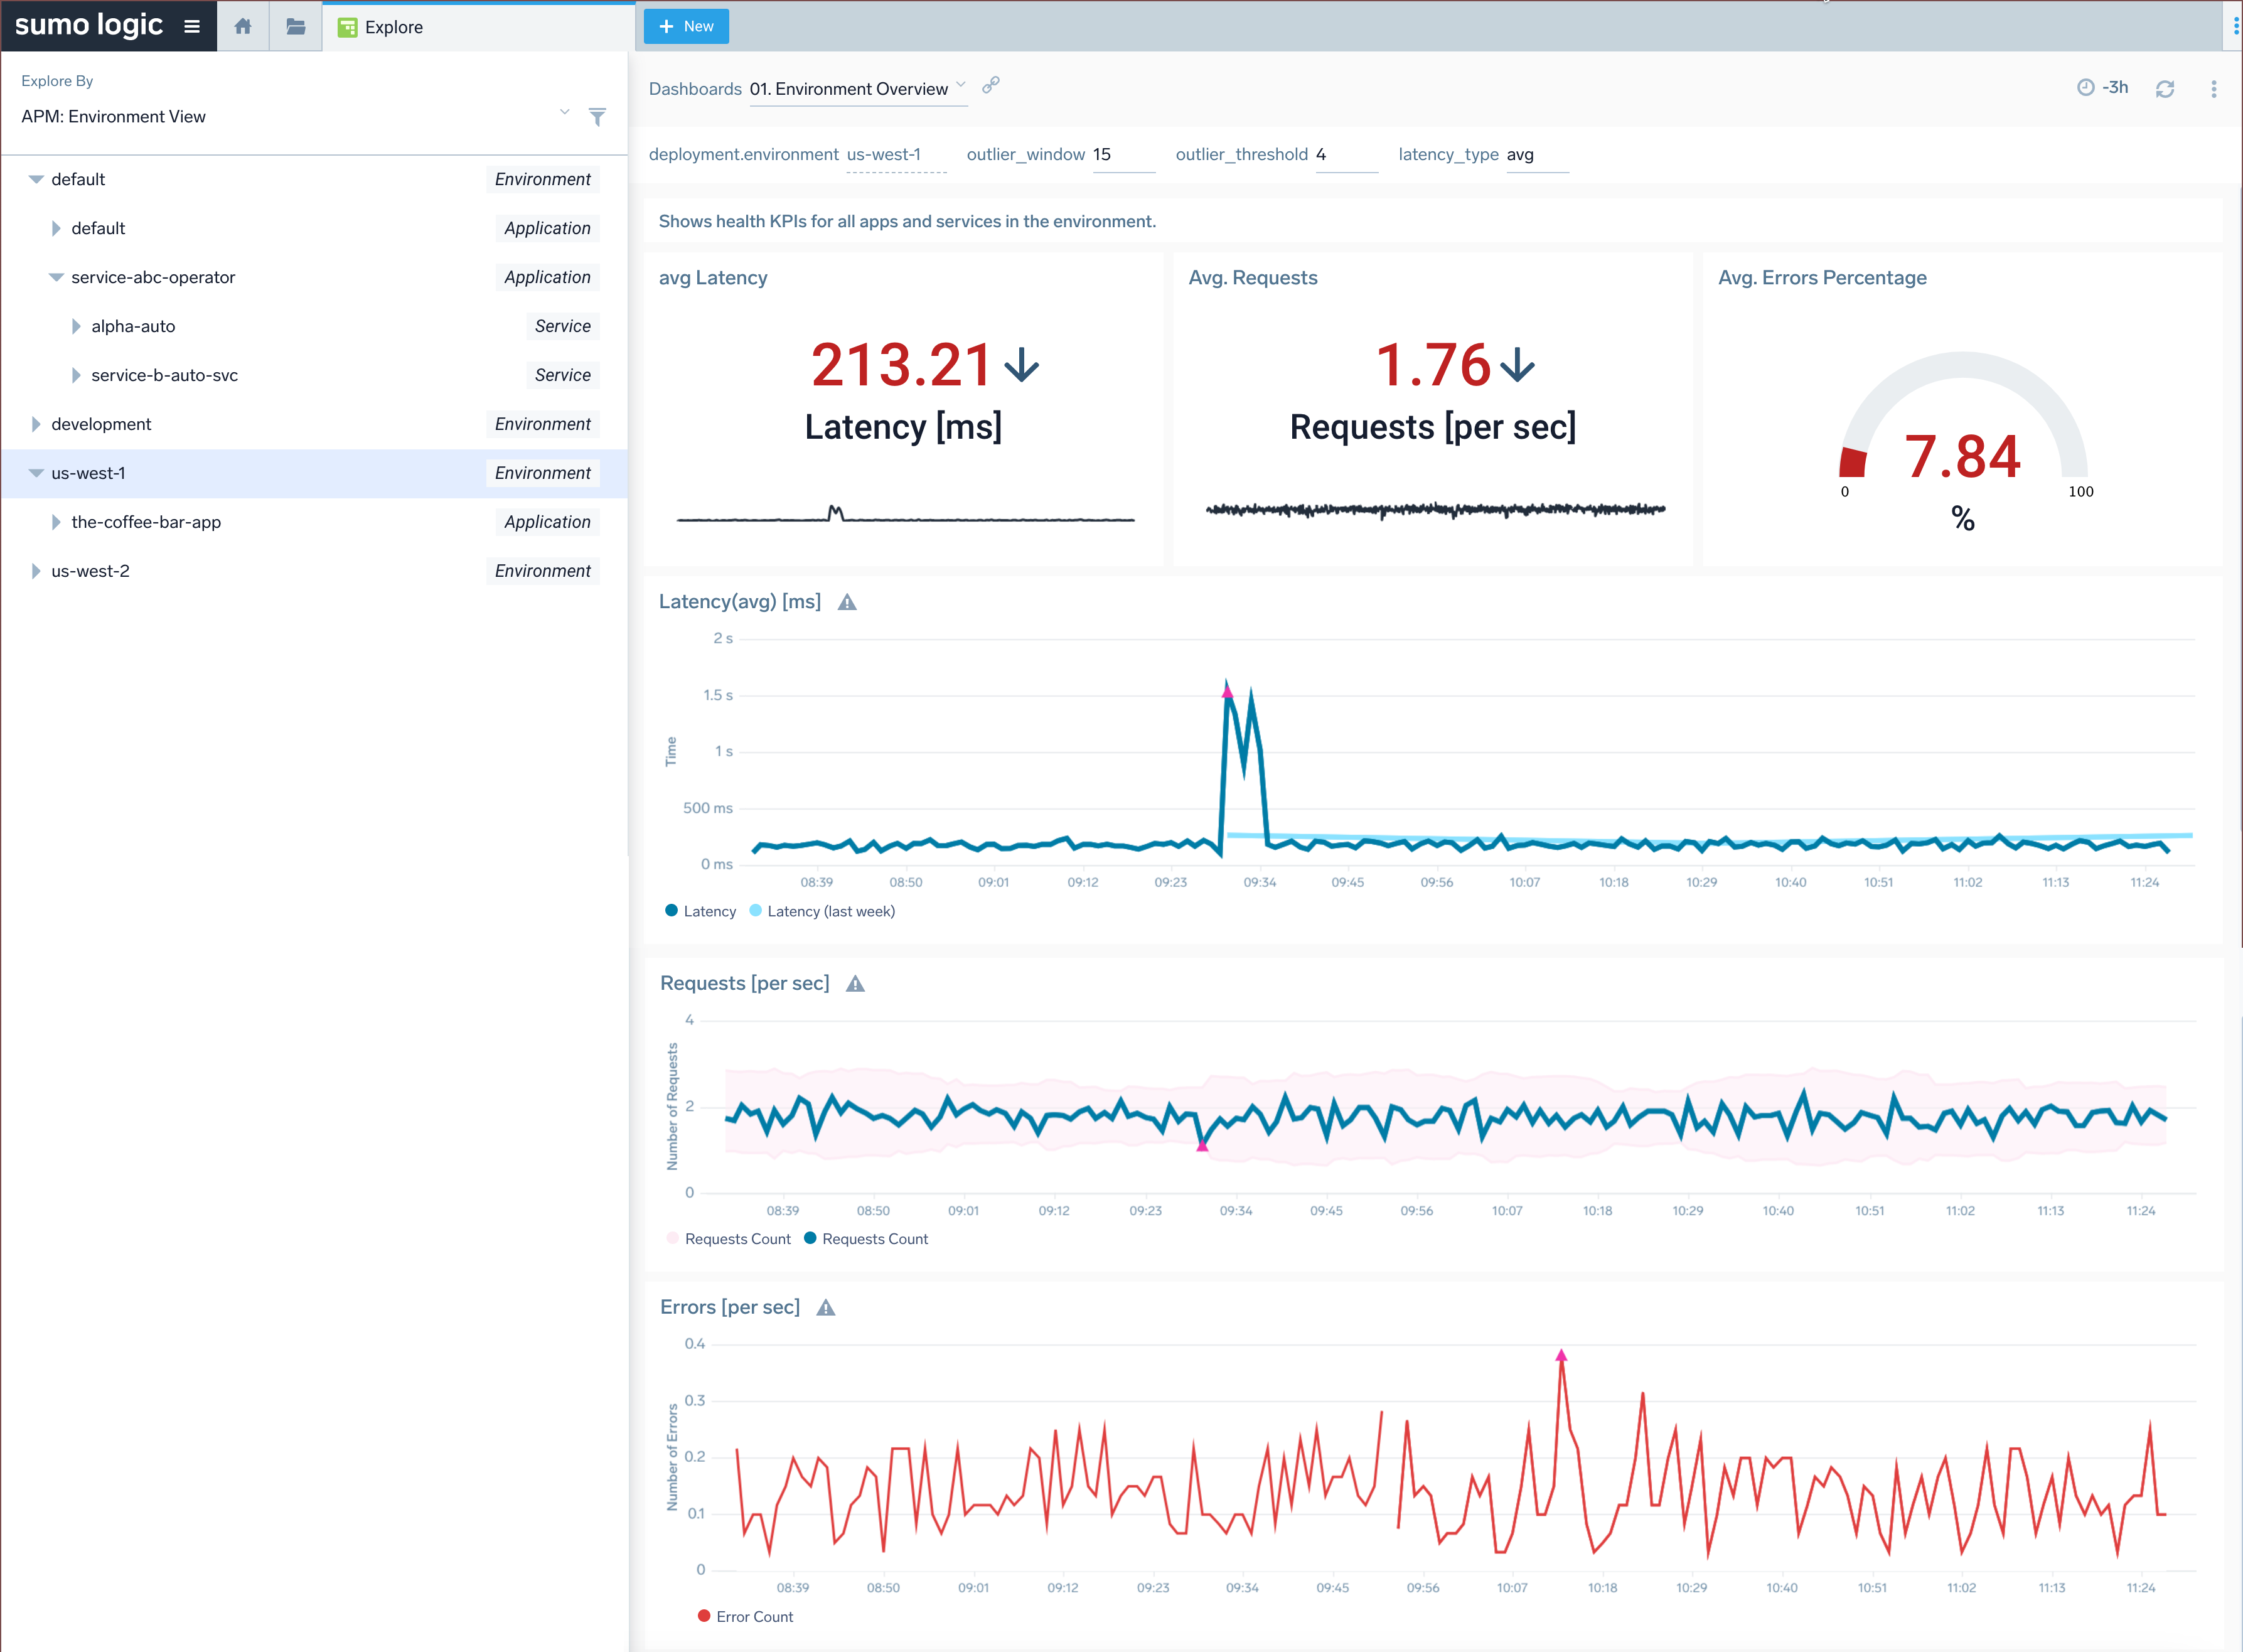Image resolution: width=2243 pixels, height=1652 pixels.
Task: Toggle the blue Requests Count legend line
Action: pyautogui.click(x=866, y=1239)
